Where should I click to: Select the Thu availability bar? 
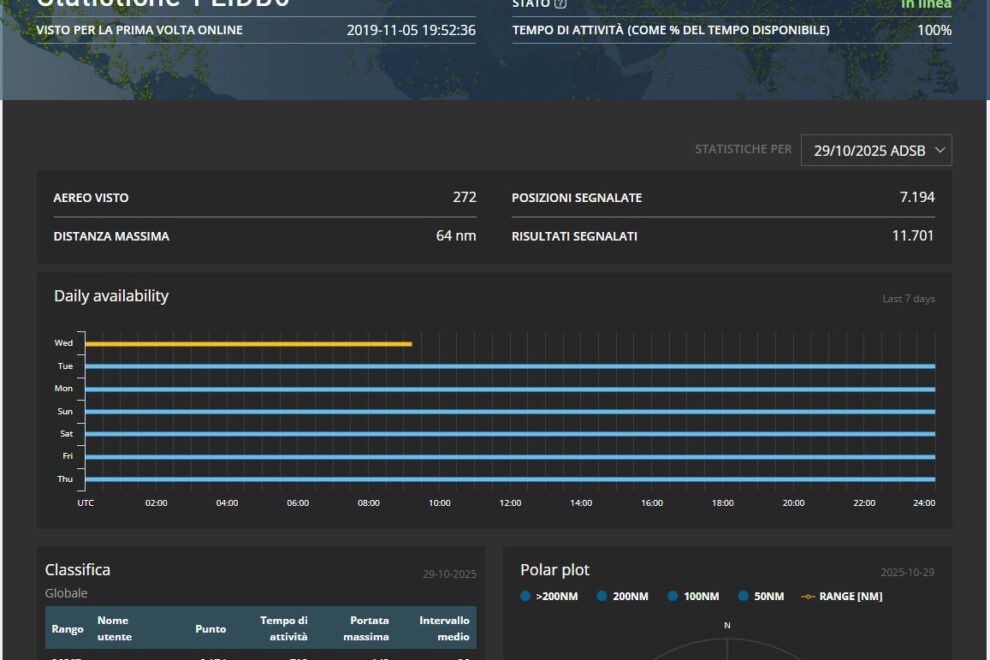[x=510, y=479]
